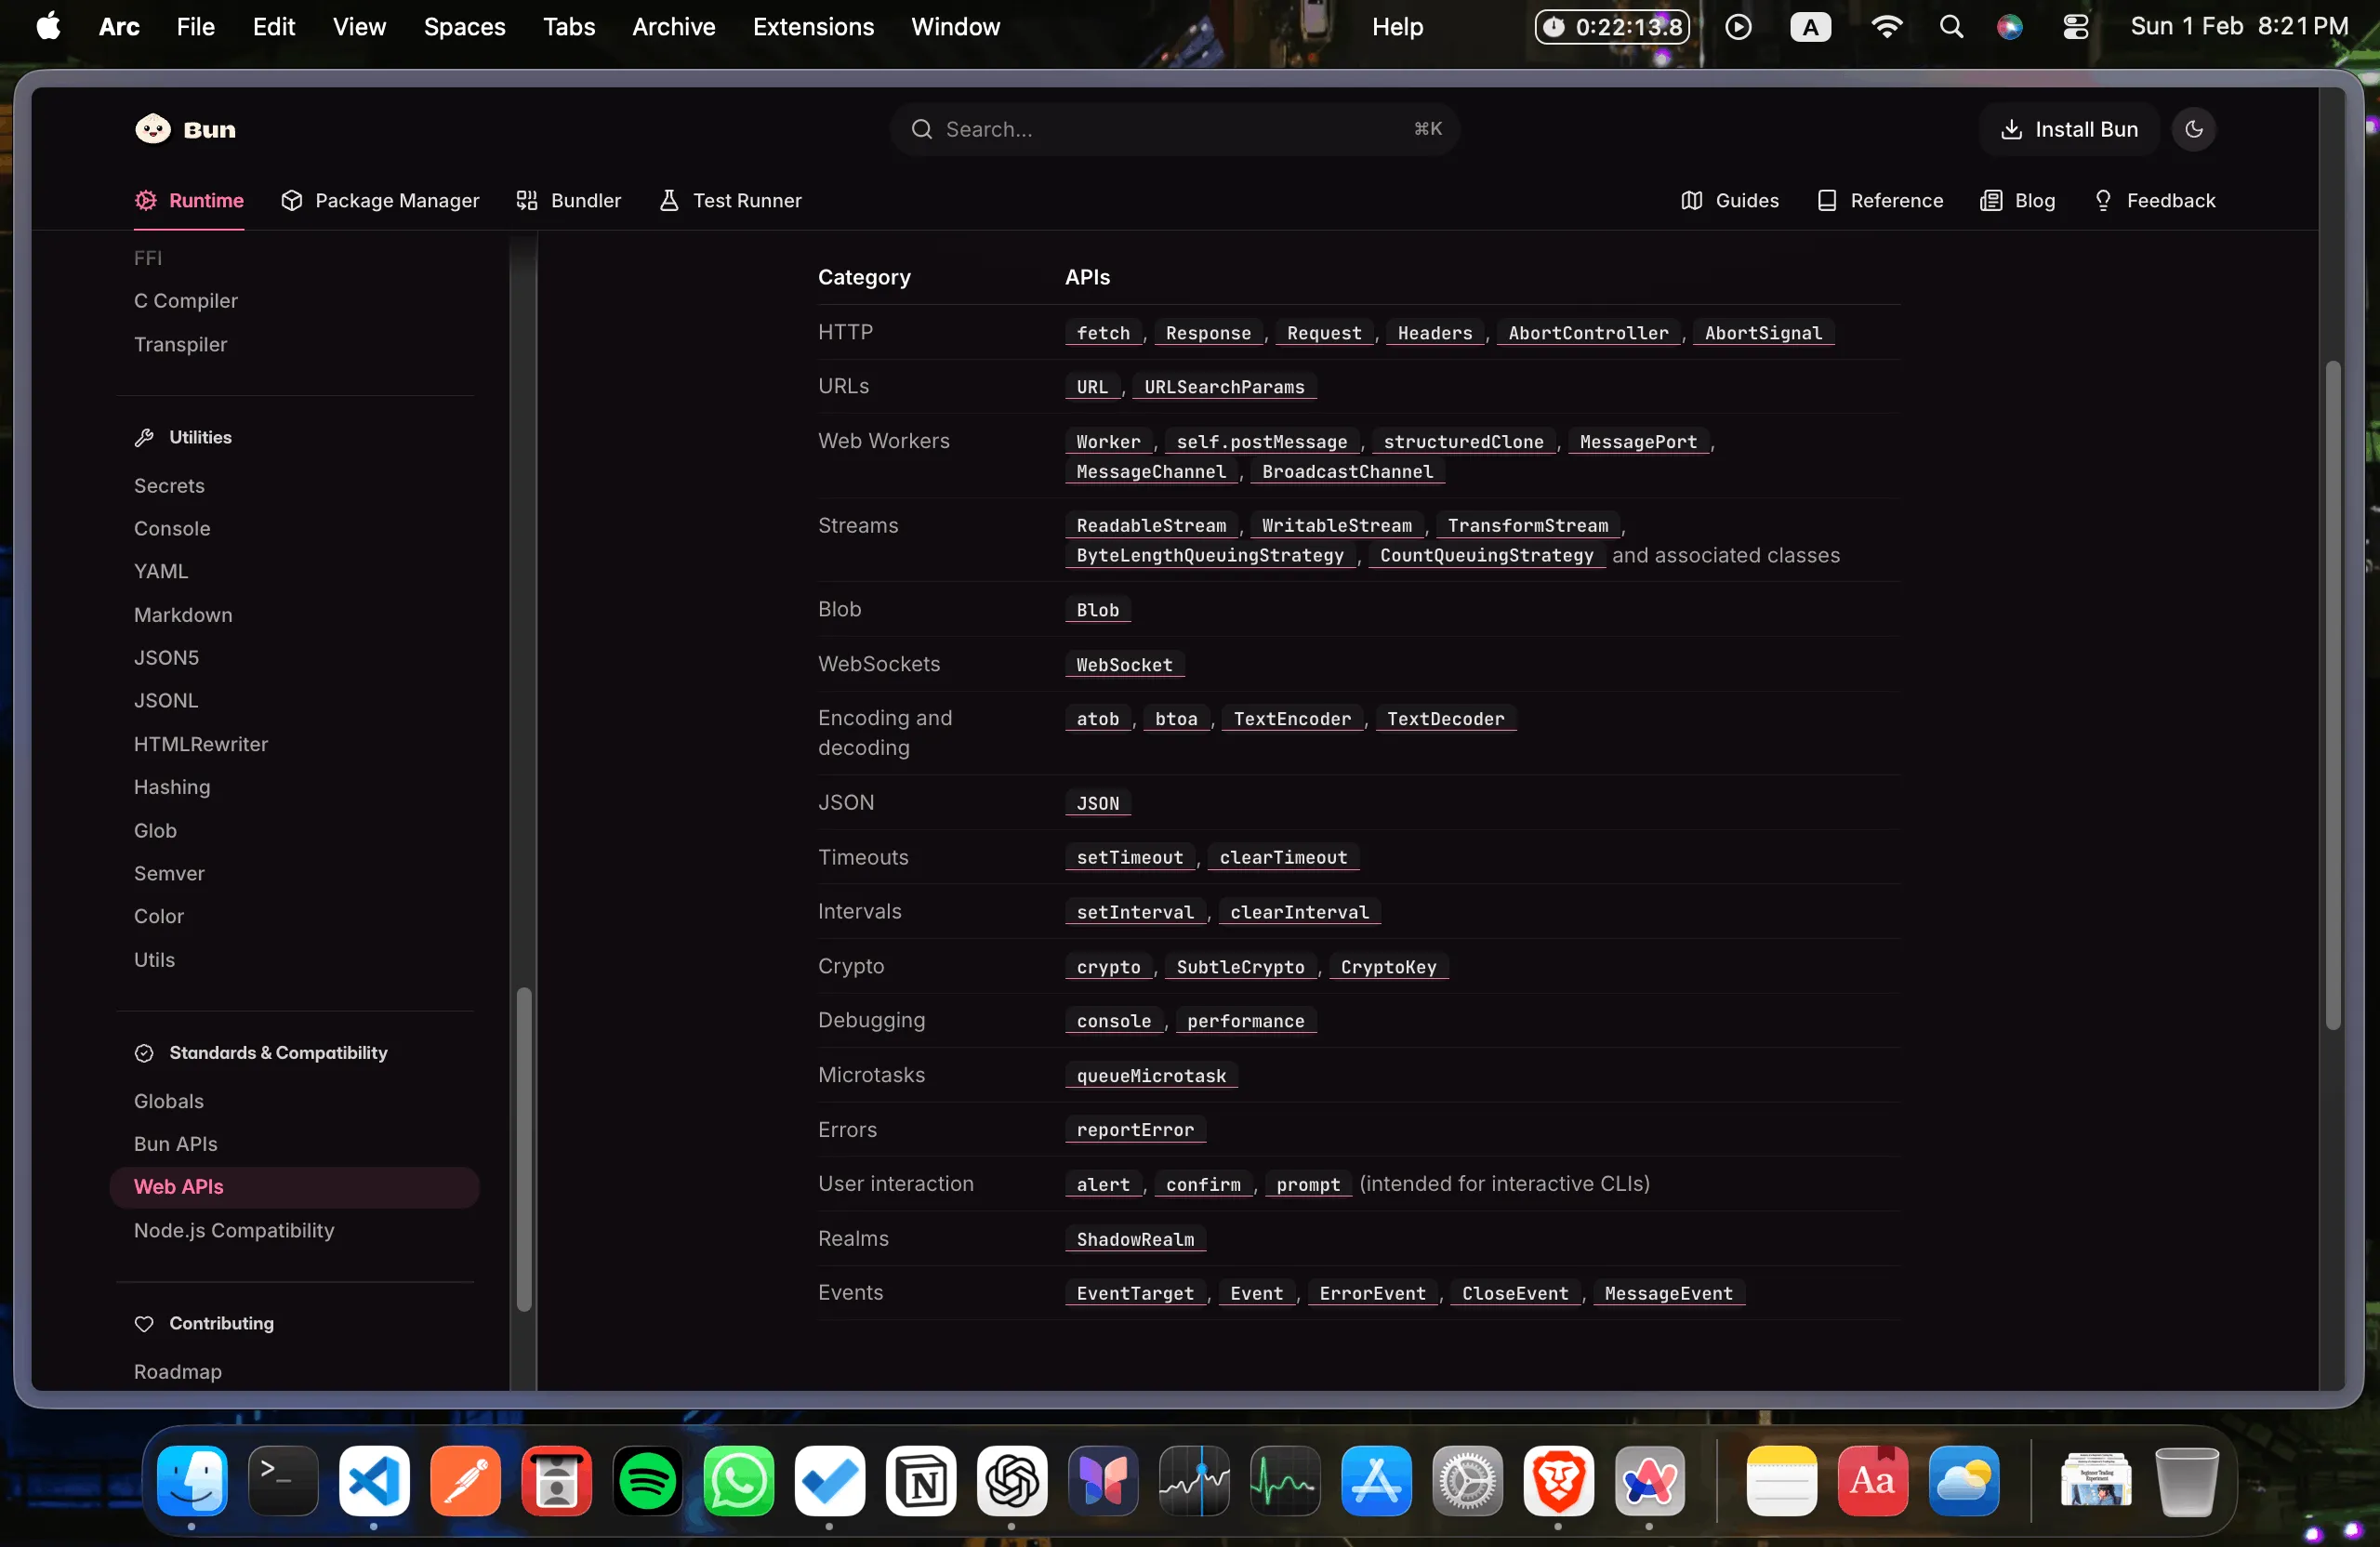Click the fetch API link
Screen dimensions: 2380x1547
[x=1103, y=333]
